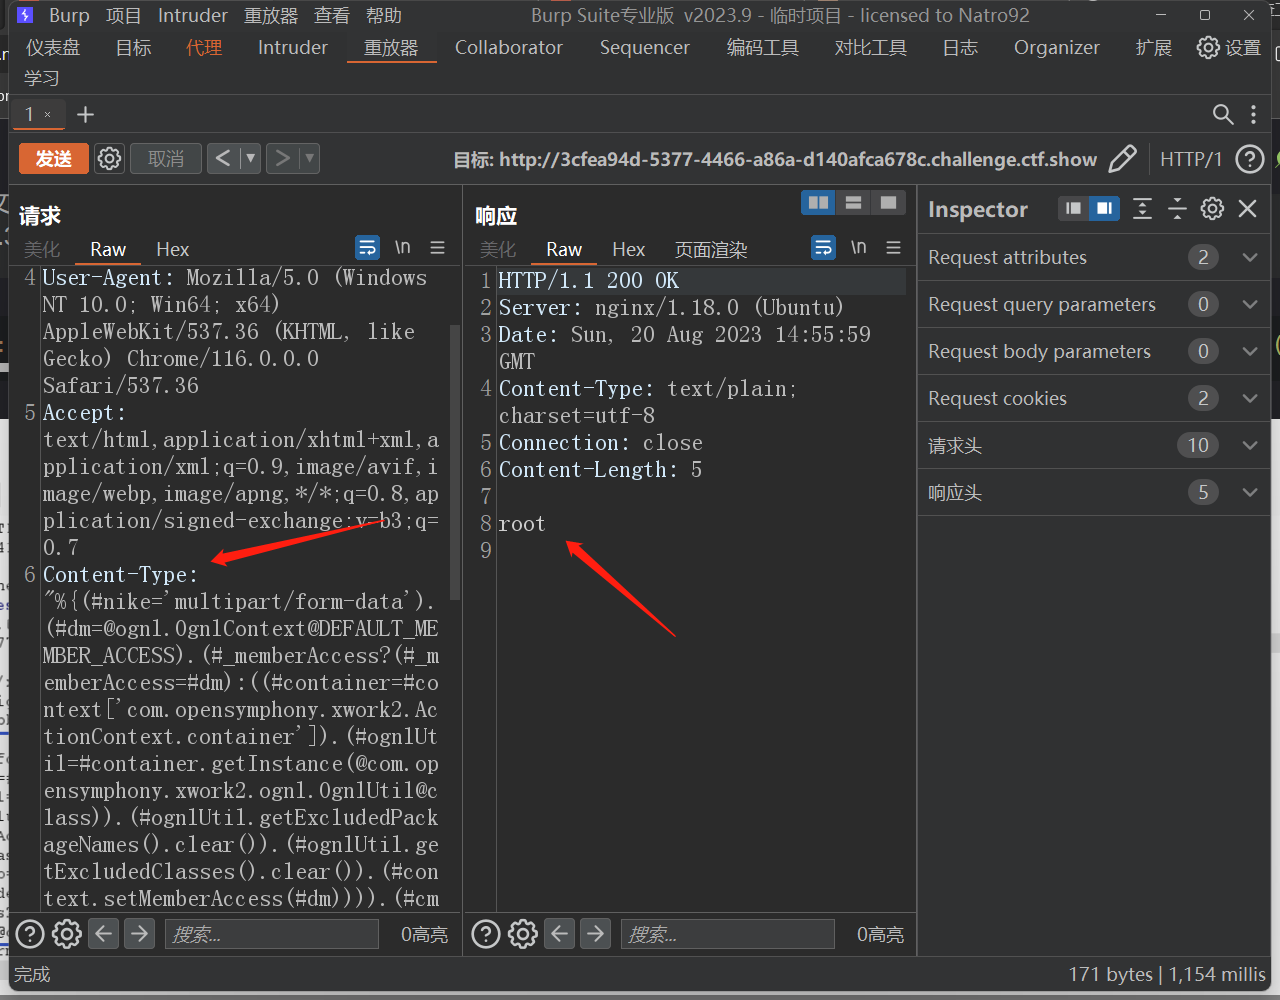
Task: Open send settings gear next to 发送
Action: coord(110,158)
